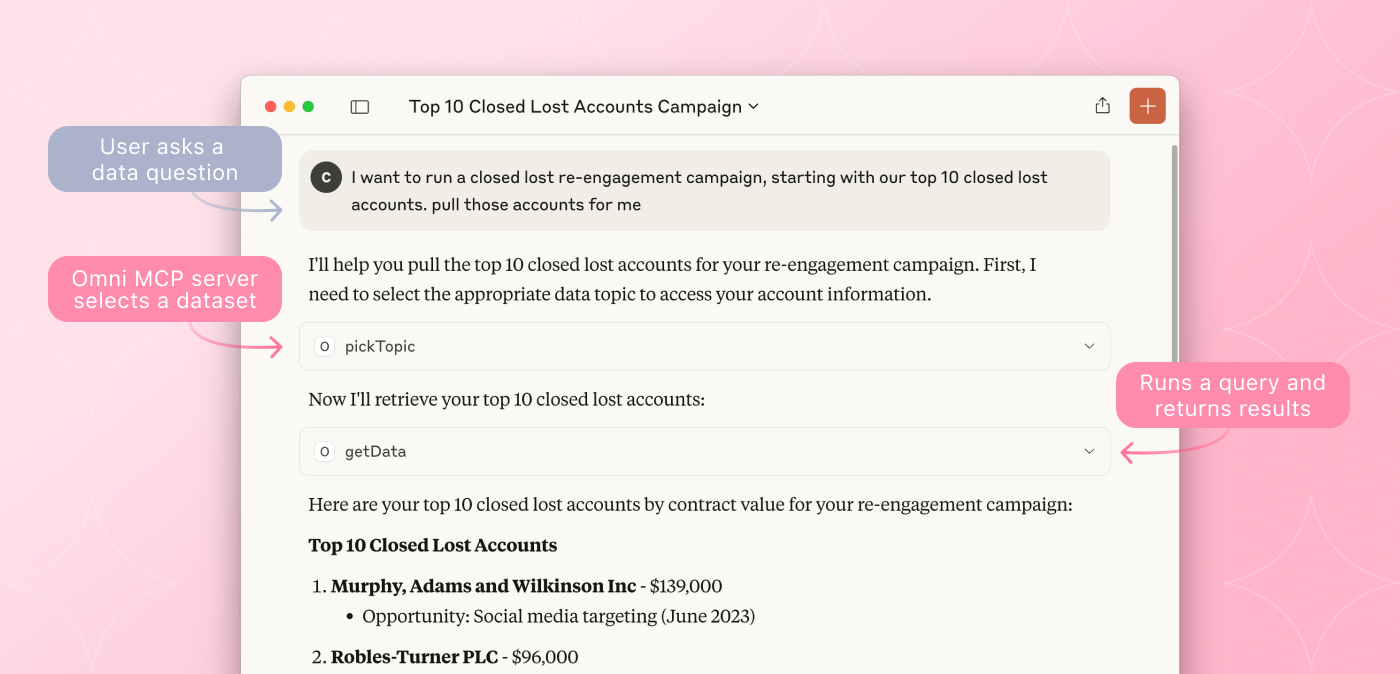
Task: Expand the getData chevron
Action: (x=1089, y=451)
